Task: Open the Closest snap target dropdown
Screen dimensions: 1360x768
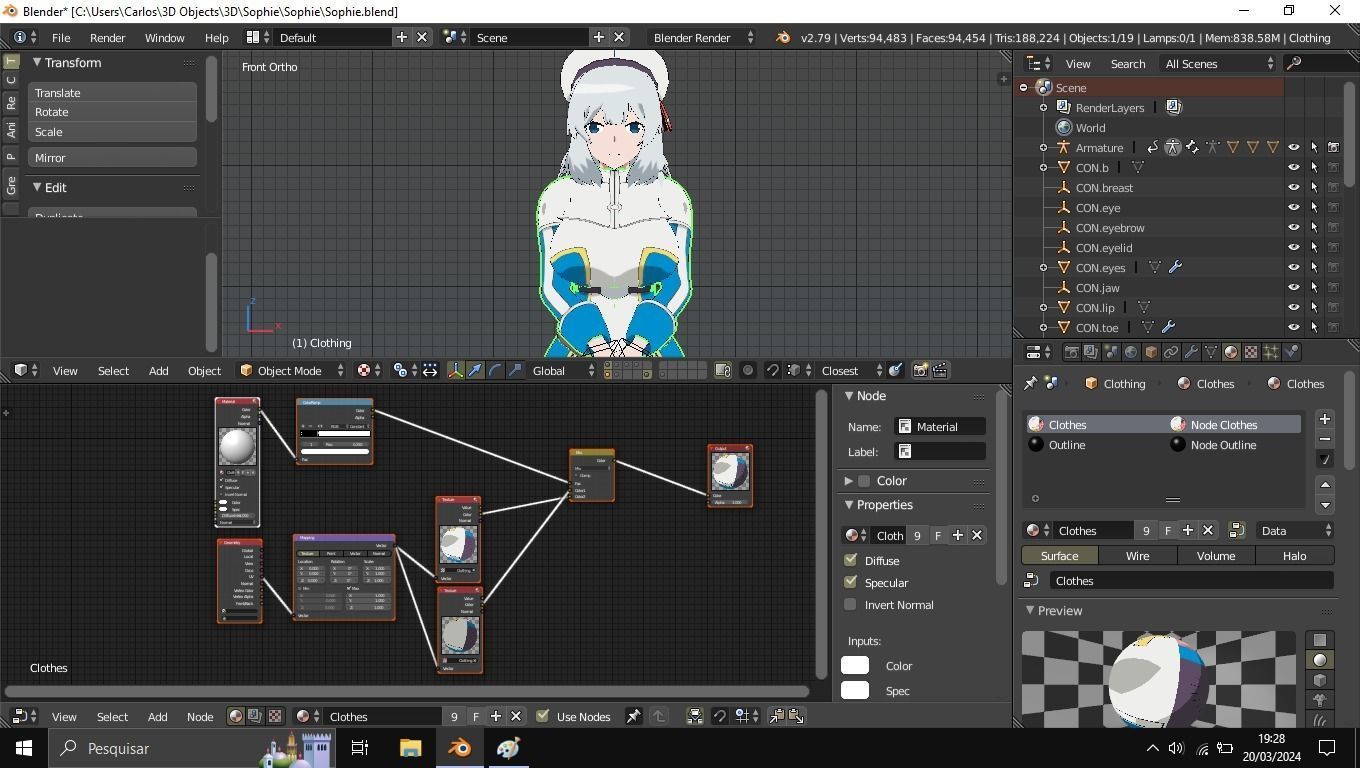Action: [x=851, y=370]
